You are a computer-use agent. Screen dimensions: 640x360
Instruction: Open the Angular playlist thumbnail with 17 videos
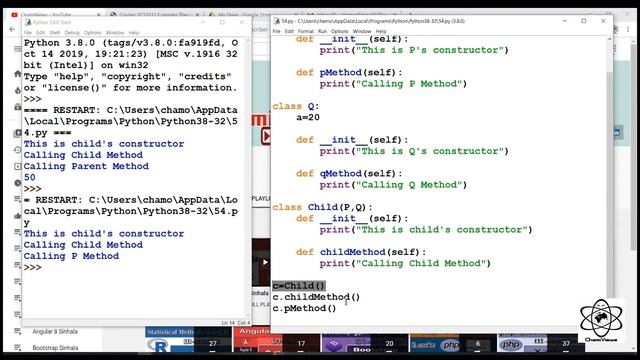click(276, 340)
